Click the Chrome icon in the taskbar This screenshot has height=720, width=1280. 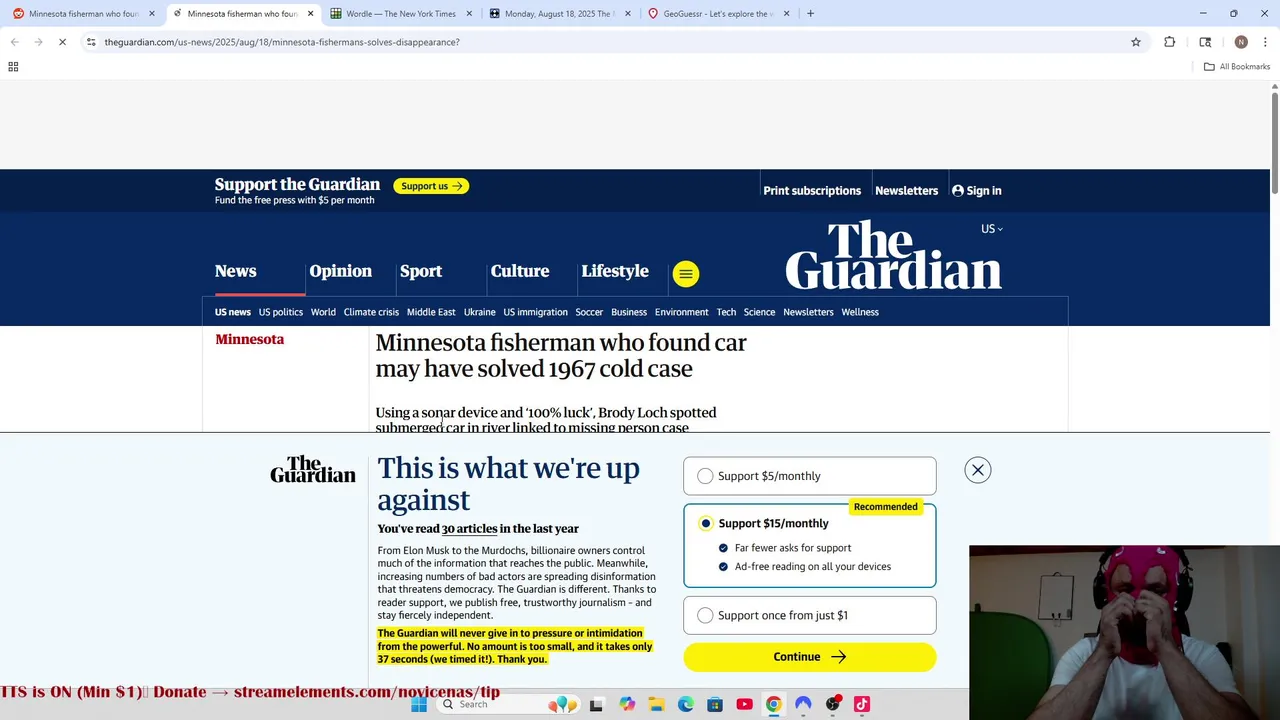coord(774,704)
